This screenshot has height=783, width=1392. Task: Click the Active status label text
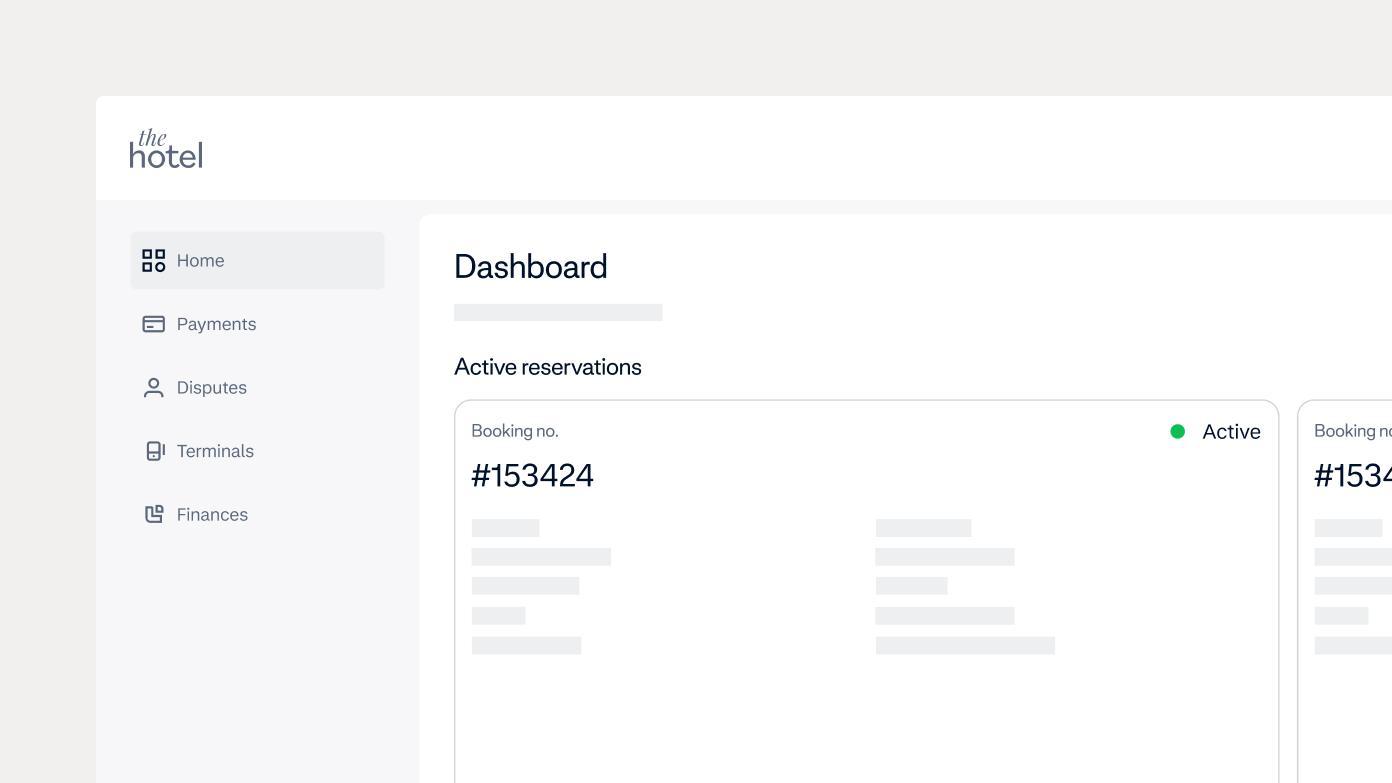pos(1231,432)
